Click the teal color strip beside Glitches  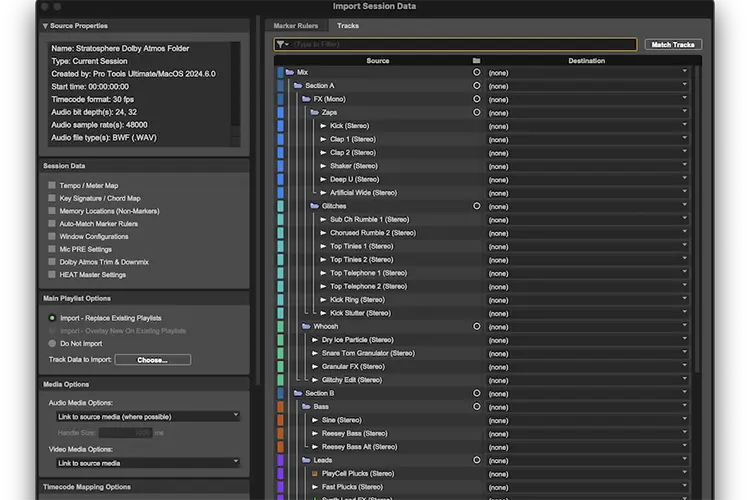pyautogui.click(x=280, y=206)
